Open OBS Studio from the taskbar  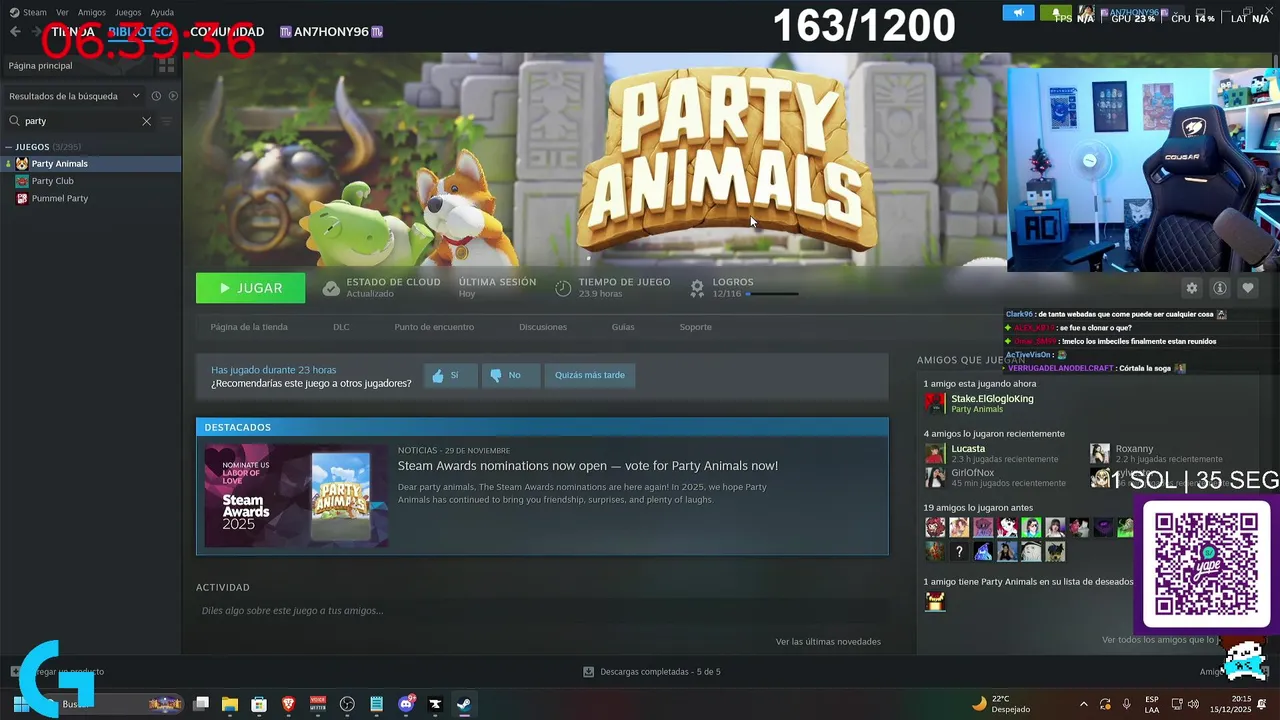[x=347, y=704]
